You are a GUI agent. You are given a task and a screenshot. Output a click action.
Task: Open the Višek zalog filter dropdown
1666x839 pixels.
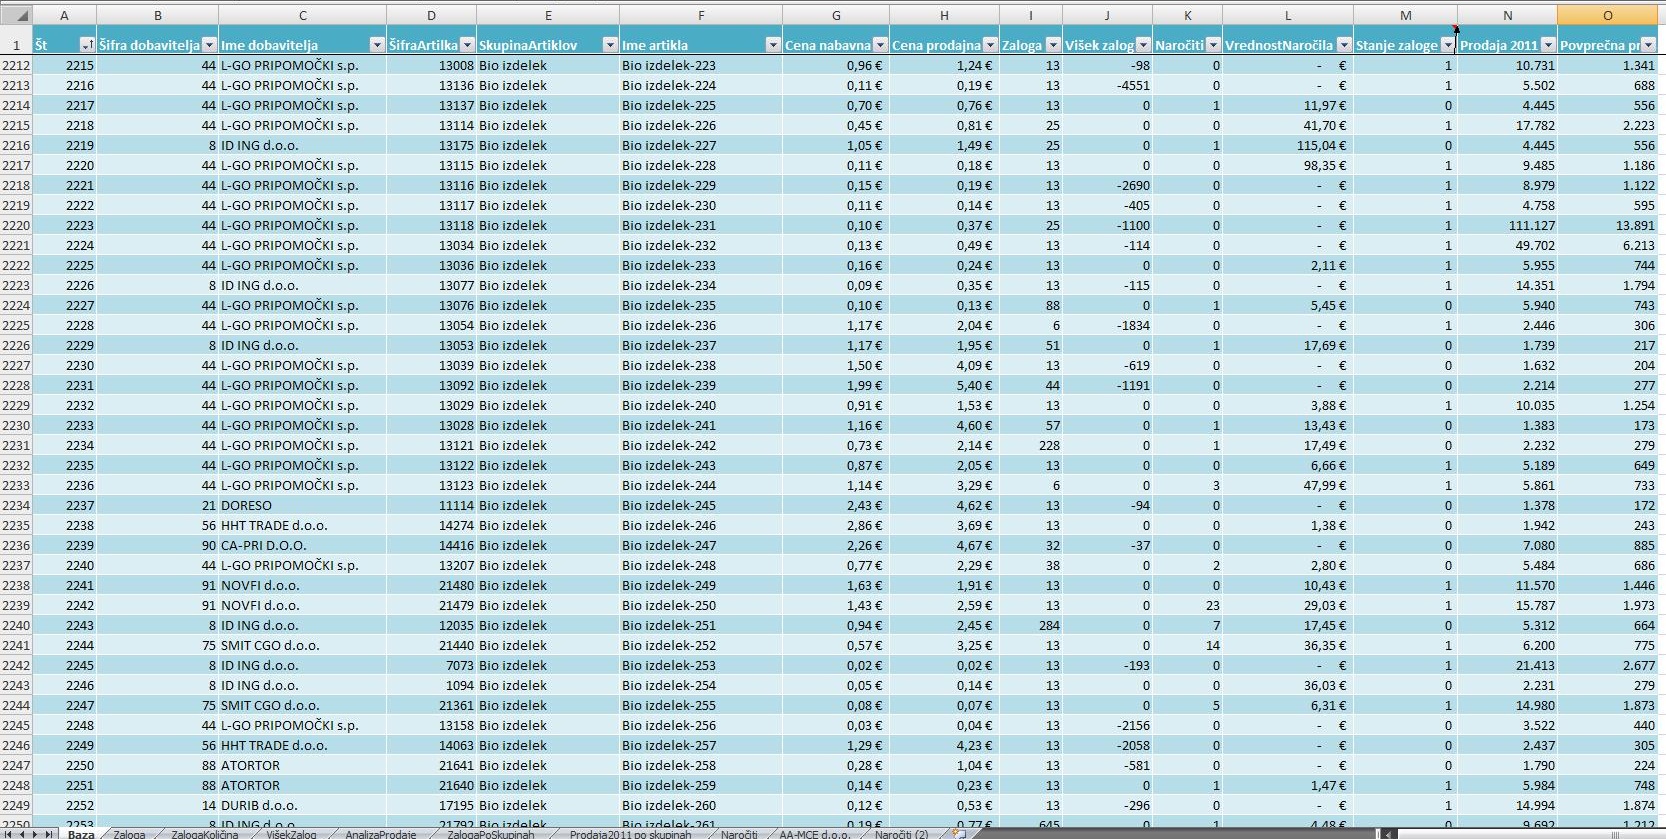click(1143, 45)
